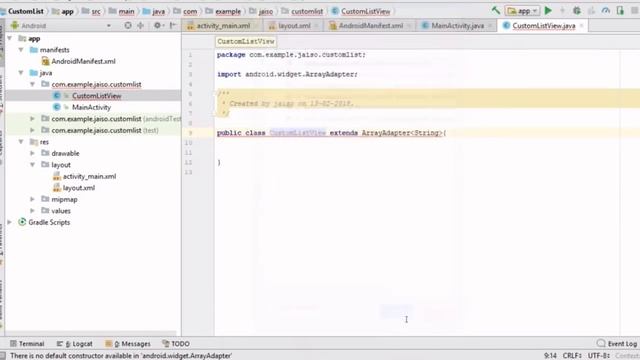Expand the androidTest package
Viewport: 640px width, 360px height.
tap(32, 119)
